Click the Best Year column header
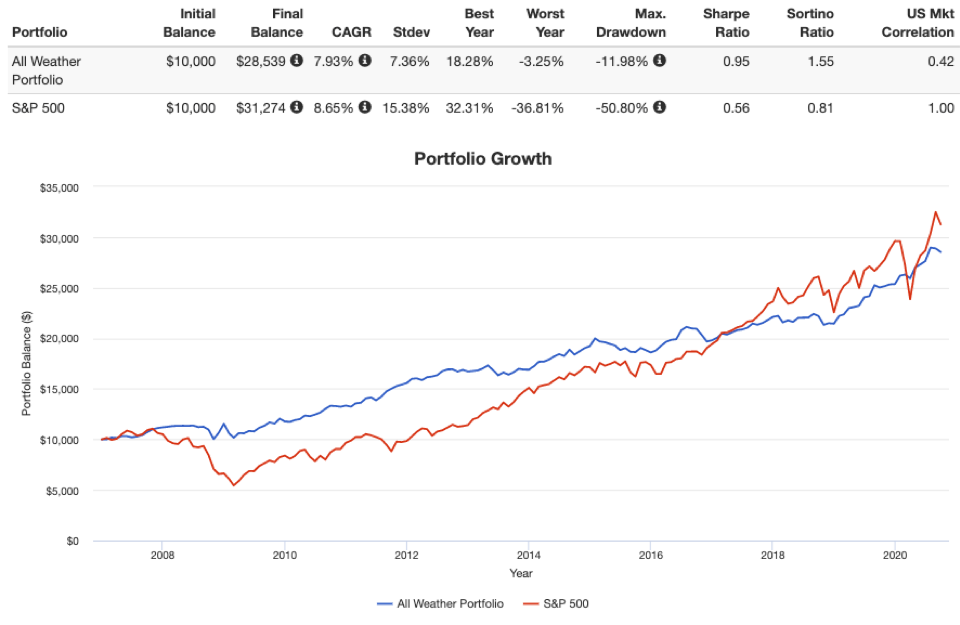 pyautogui.click(x=479, y=23)
